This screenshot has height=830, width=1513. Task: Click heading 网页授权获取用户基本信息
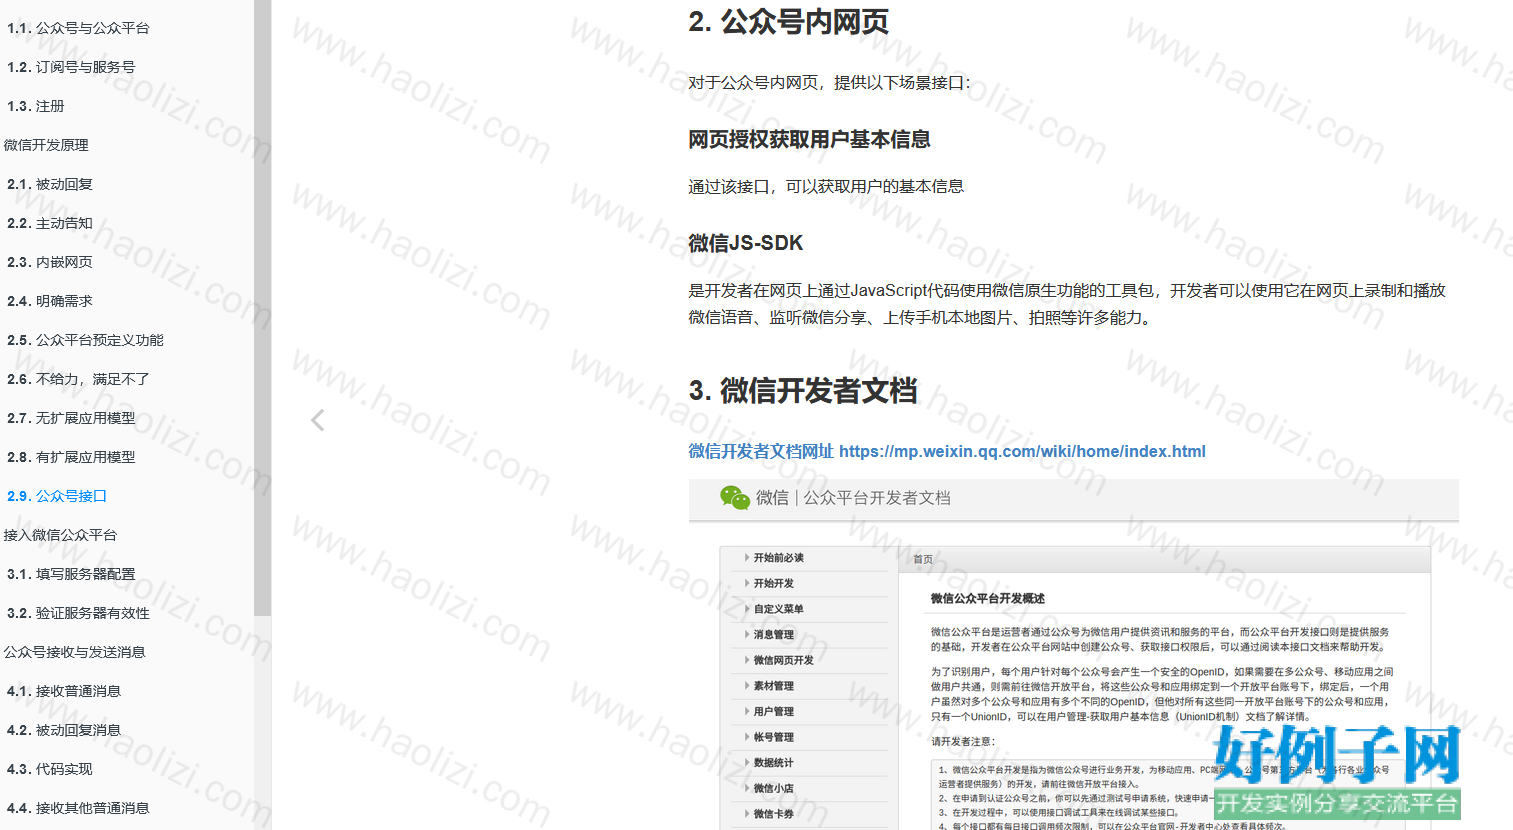coord(809,139)
